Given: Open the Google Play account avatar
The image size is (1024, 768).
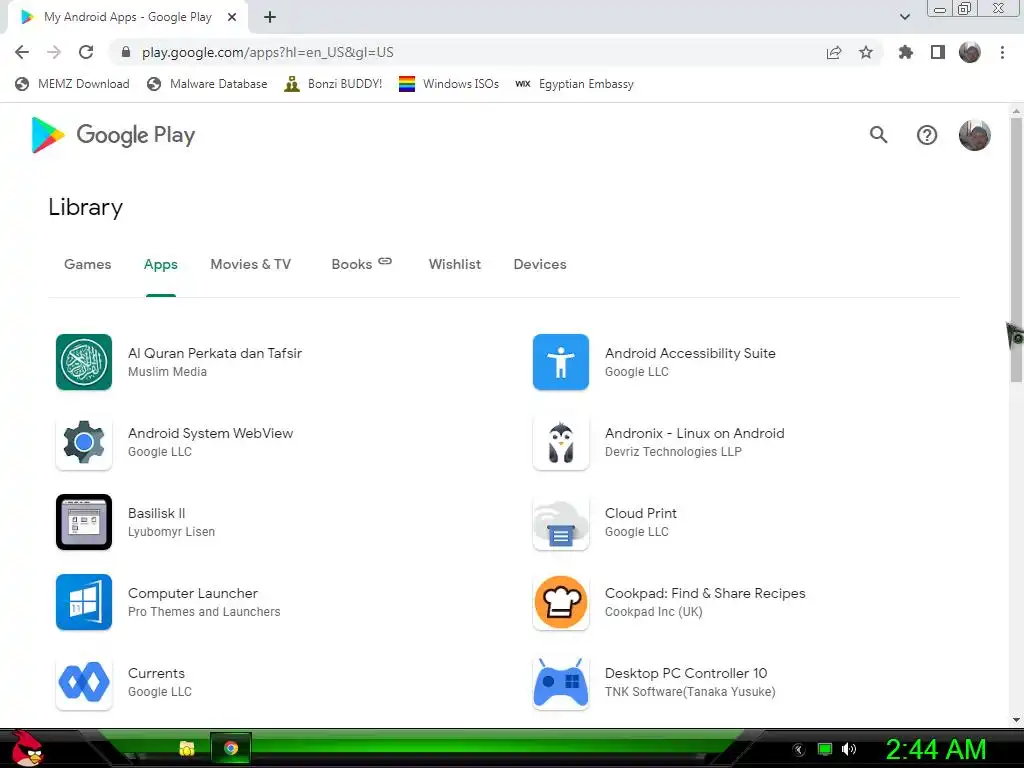Looking at the screenshot, I should point(974,135).
